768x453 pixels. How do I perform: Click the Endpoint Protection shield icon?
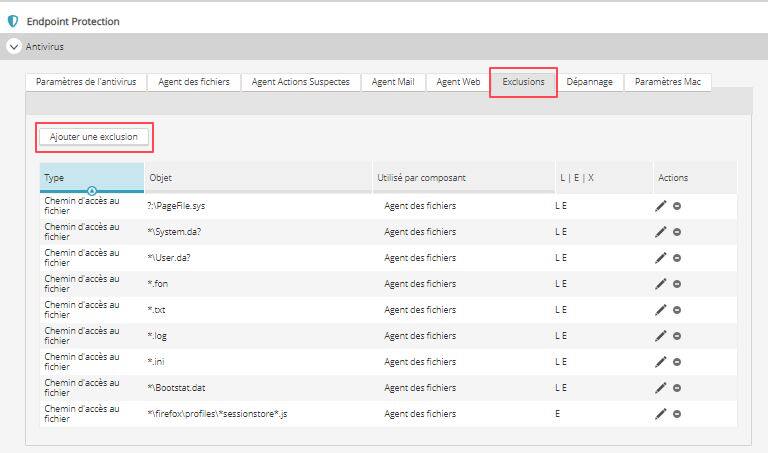(x=12, y=21)
